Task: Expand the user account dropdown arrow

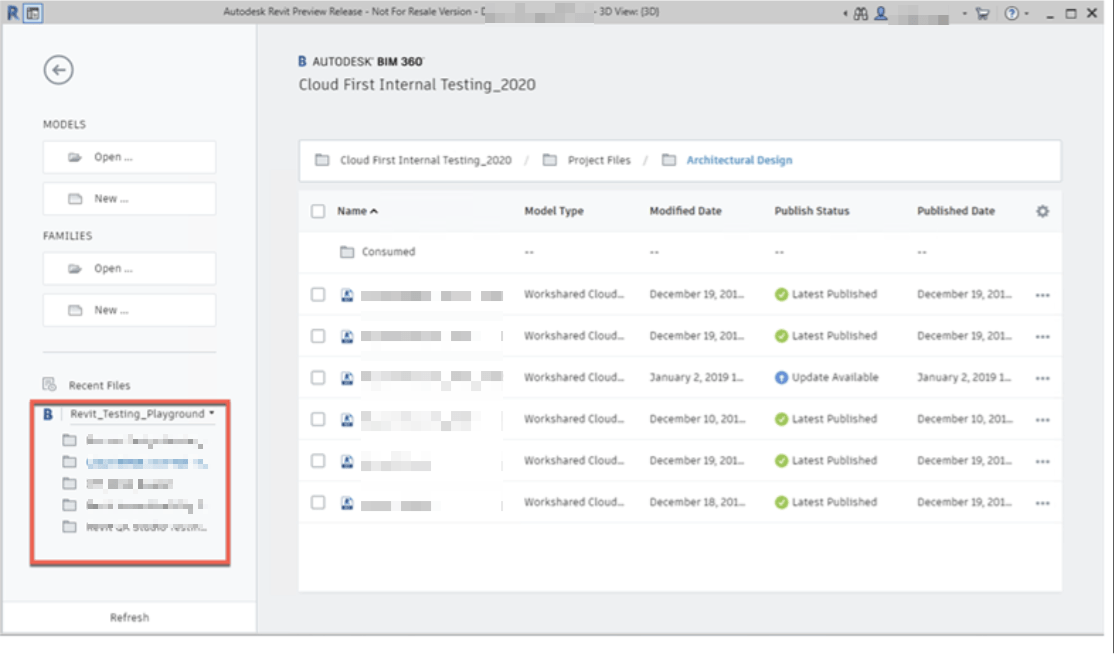Action: 964,13
